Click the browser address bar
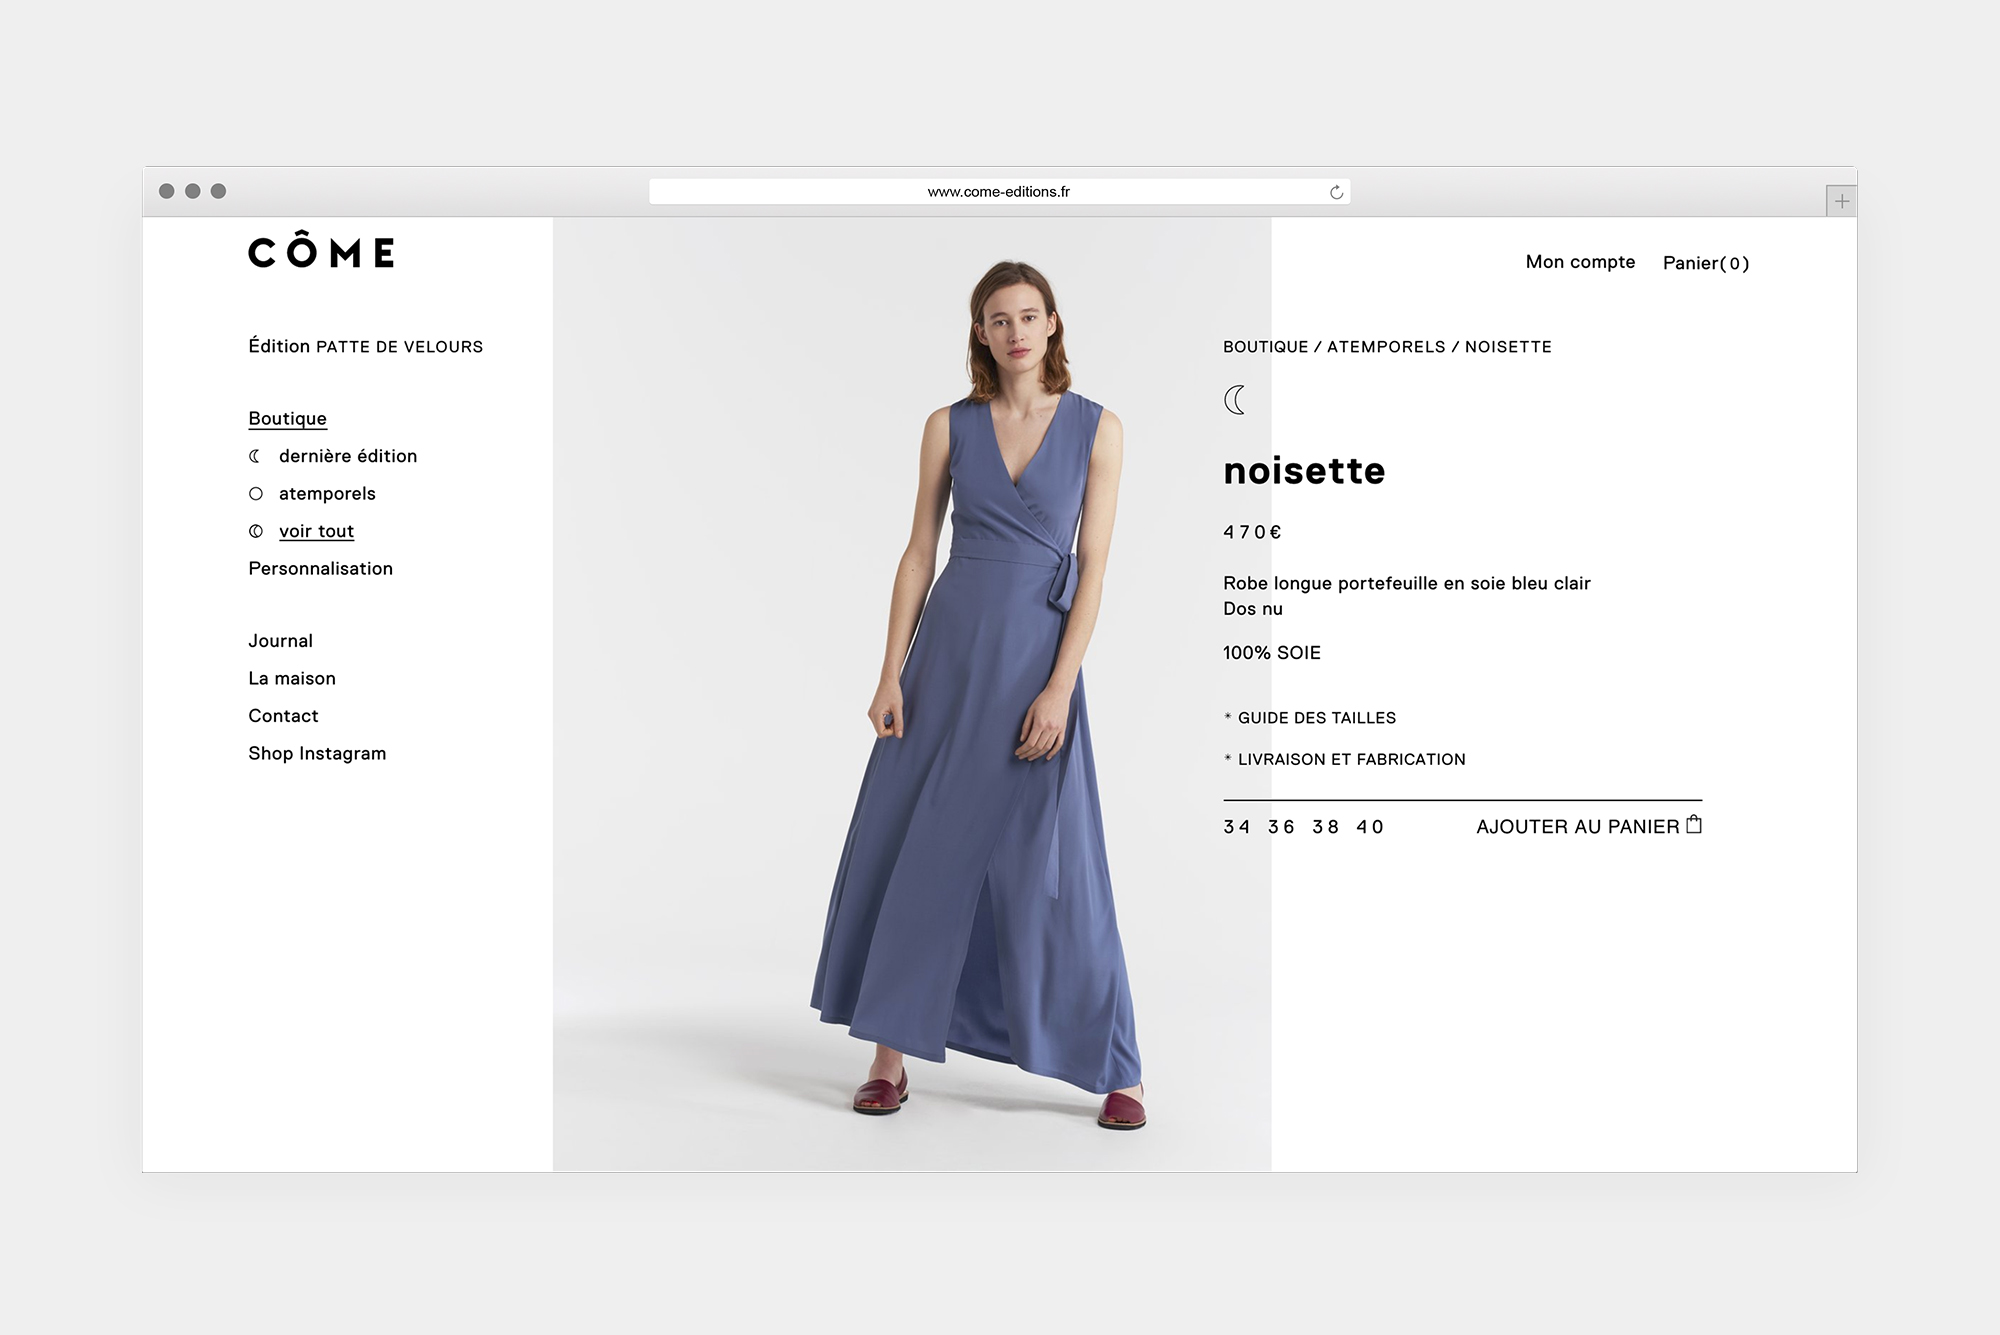2000x1335 pixels. [x=998, y=192]
